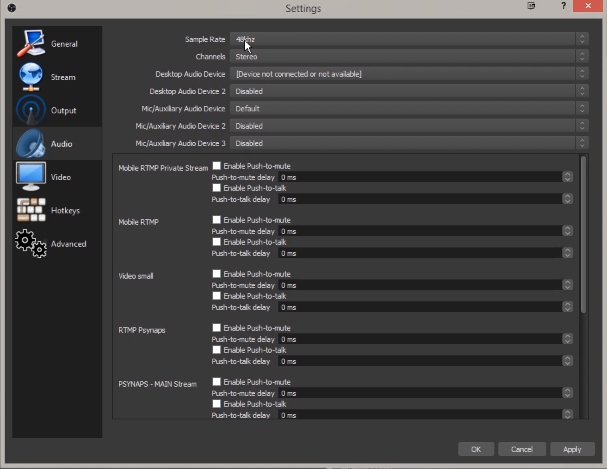Click the 'Video small' source label
Viewport: 607px width, 469px height.
pyautogui.click(x=136, y=276)
